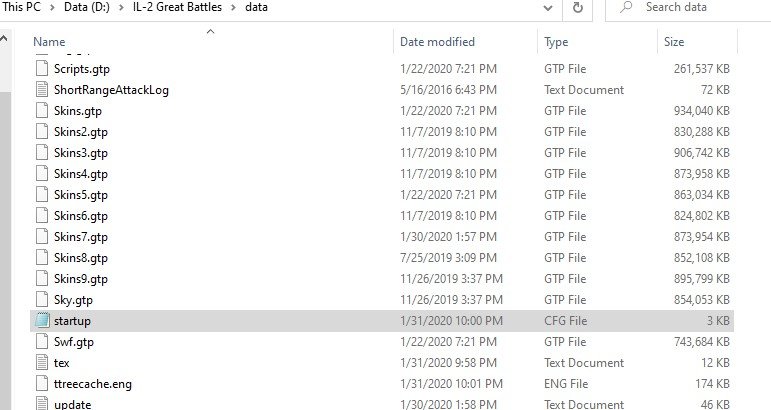Sort files by the Name column
771x410 pixels.
point(49,42)
